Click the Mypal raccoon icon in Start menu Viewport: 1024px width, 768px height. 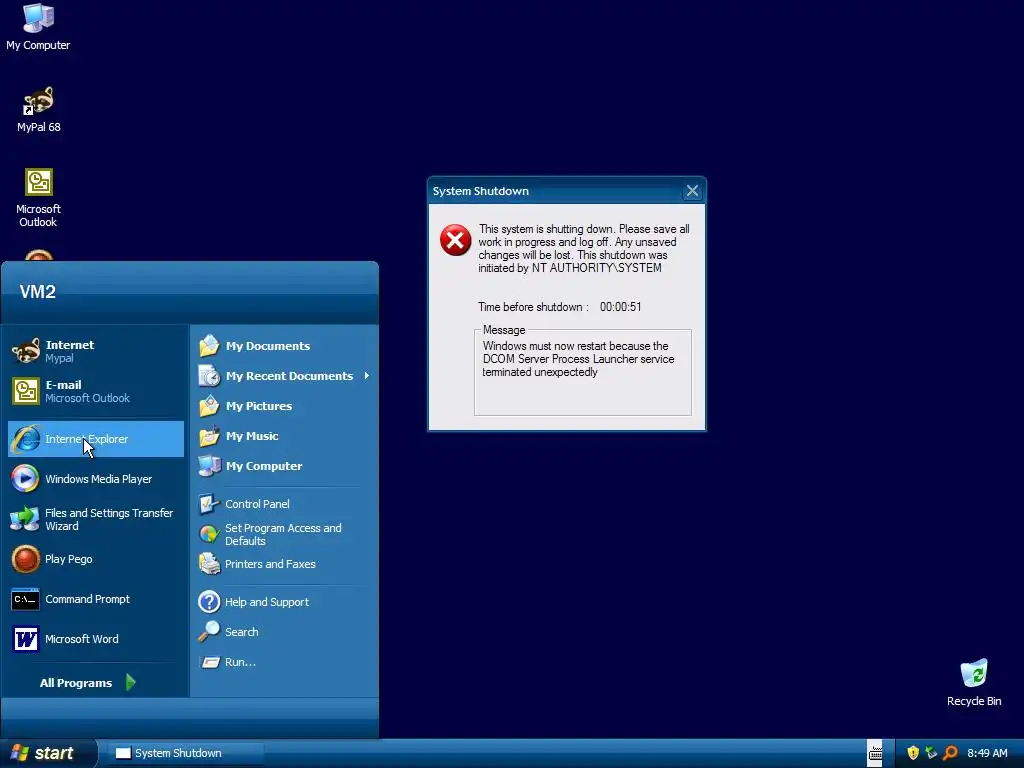(26, 351)
